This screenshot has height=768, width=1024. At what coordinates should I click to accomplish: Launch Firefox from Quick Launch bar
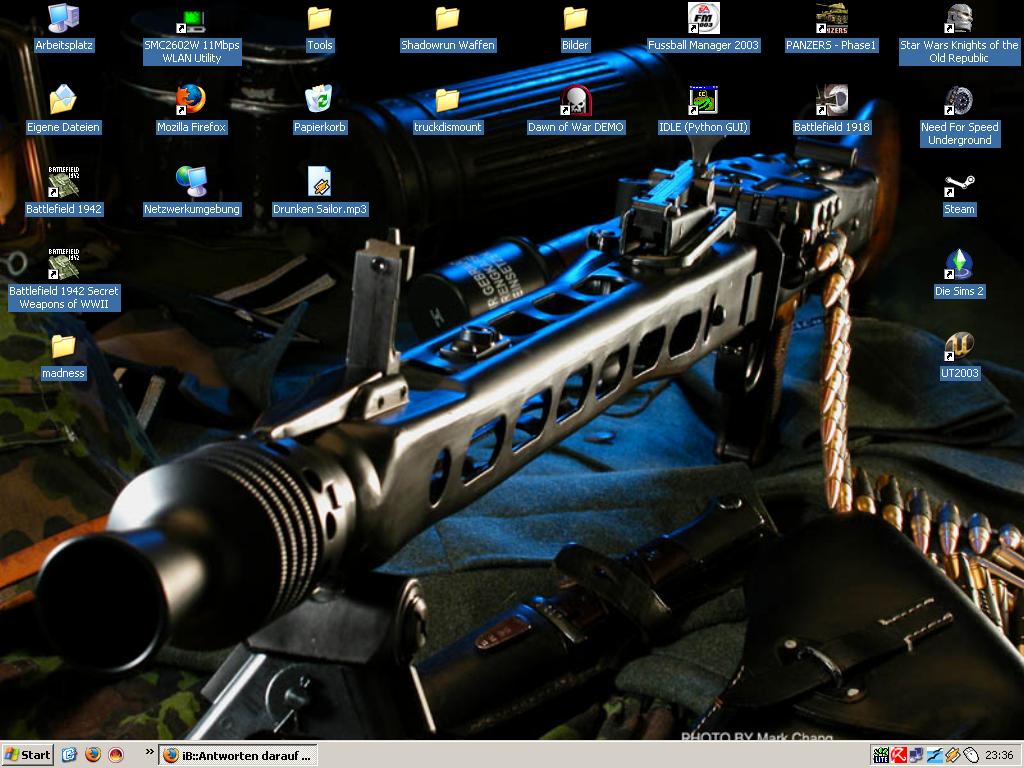pos(93,755)
